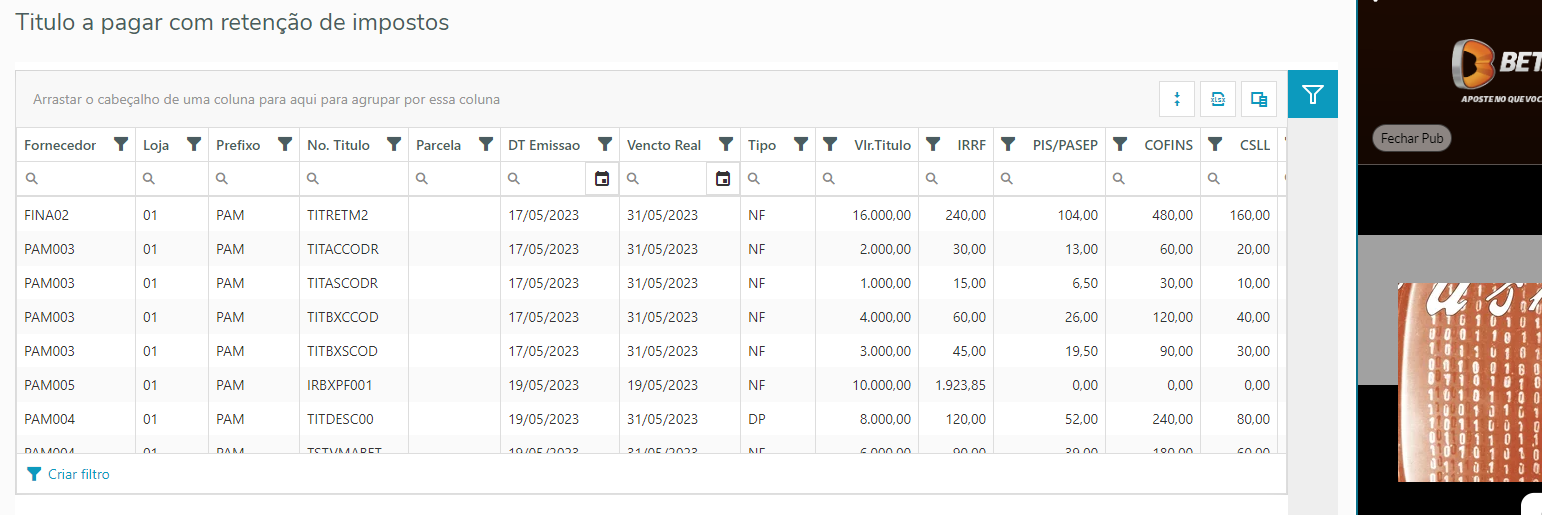Click the collapse-all groups toolbar icon

1177,99
